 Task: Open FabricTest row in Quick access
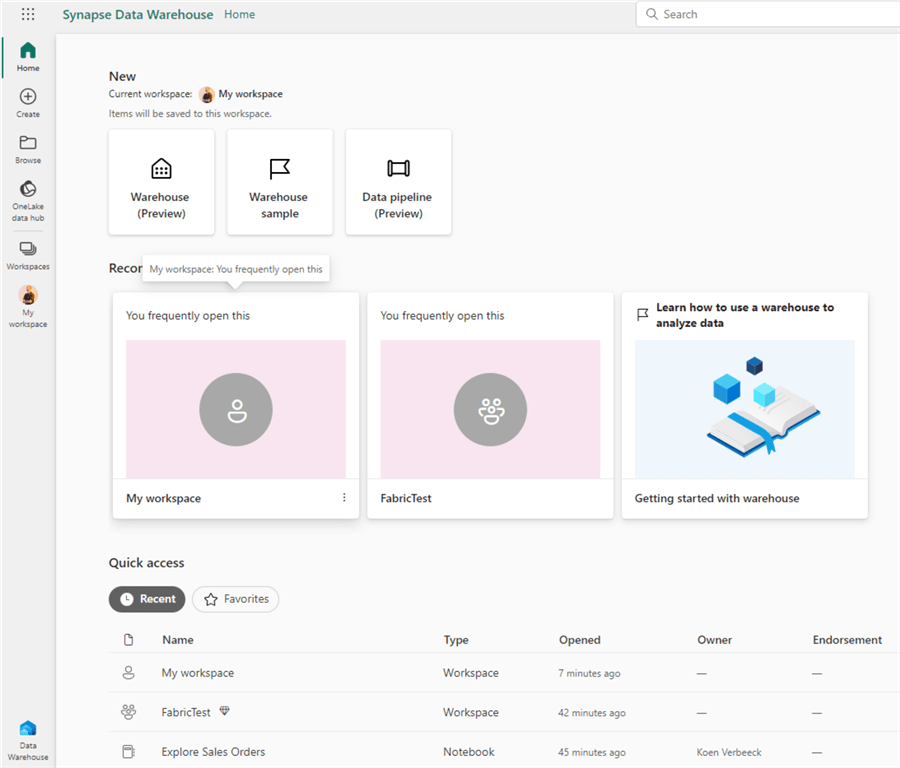(x=504, y=712)
